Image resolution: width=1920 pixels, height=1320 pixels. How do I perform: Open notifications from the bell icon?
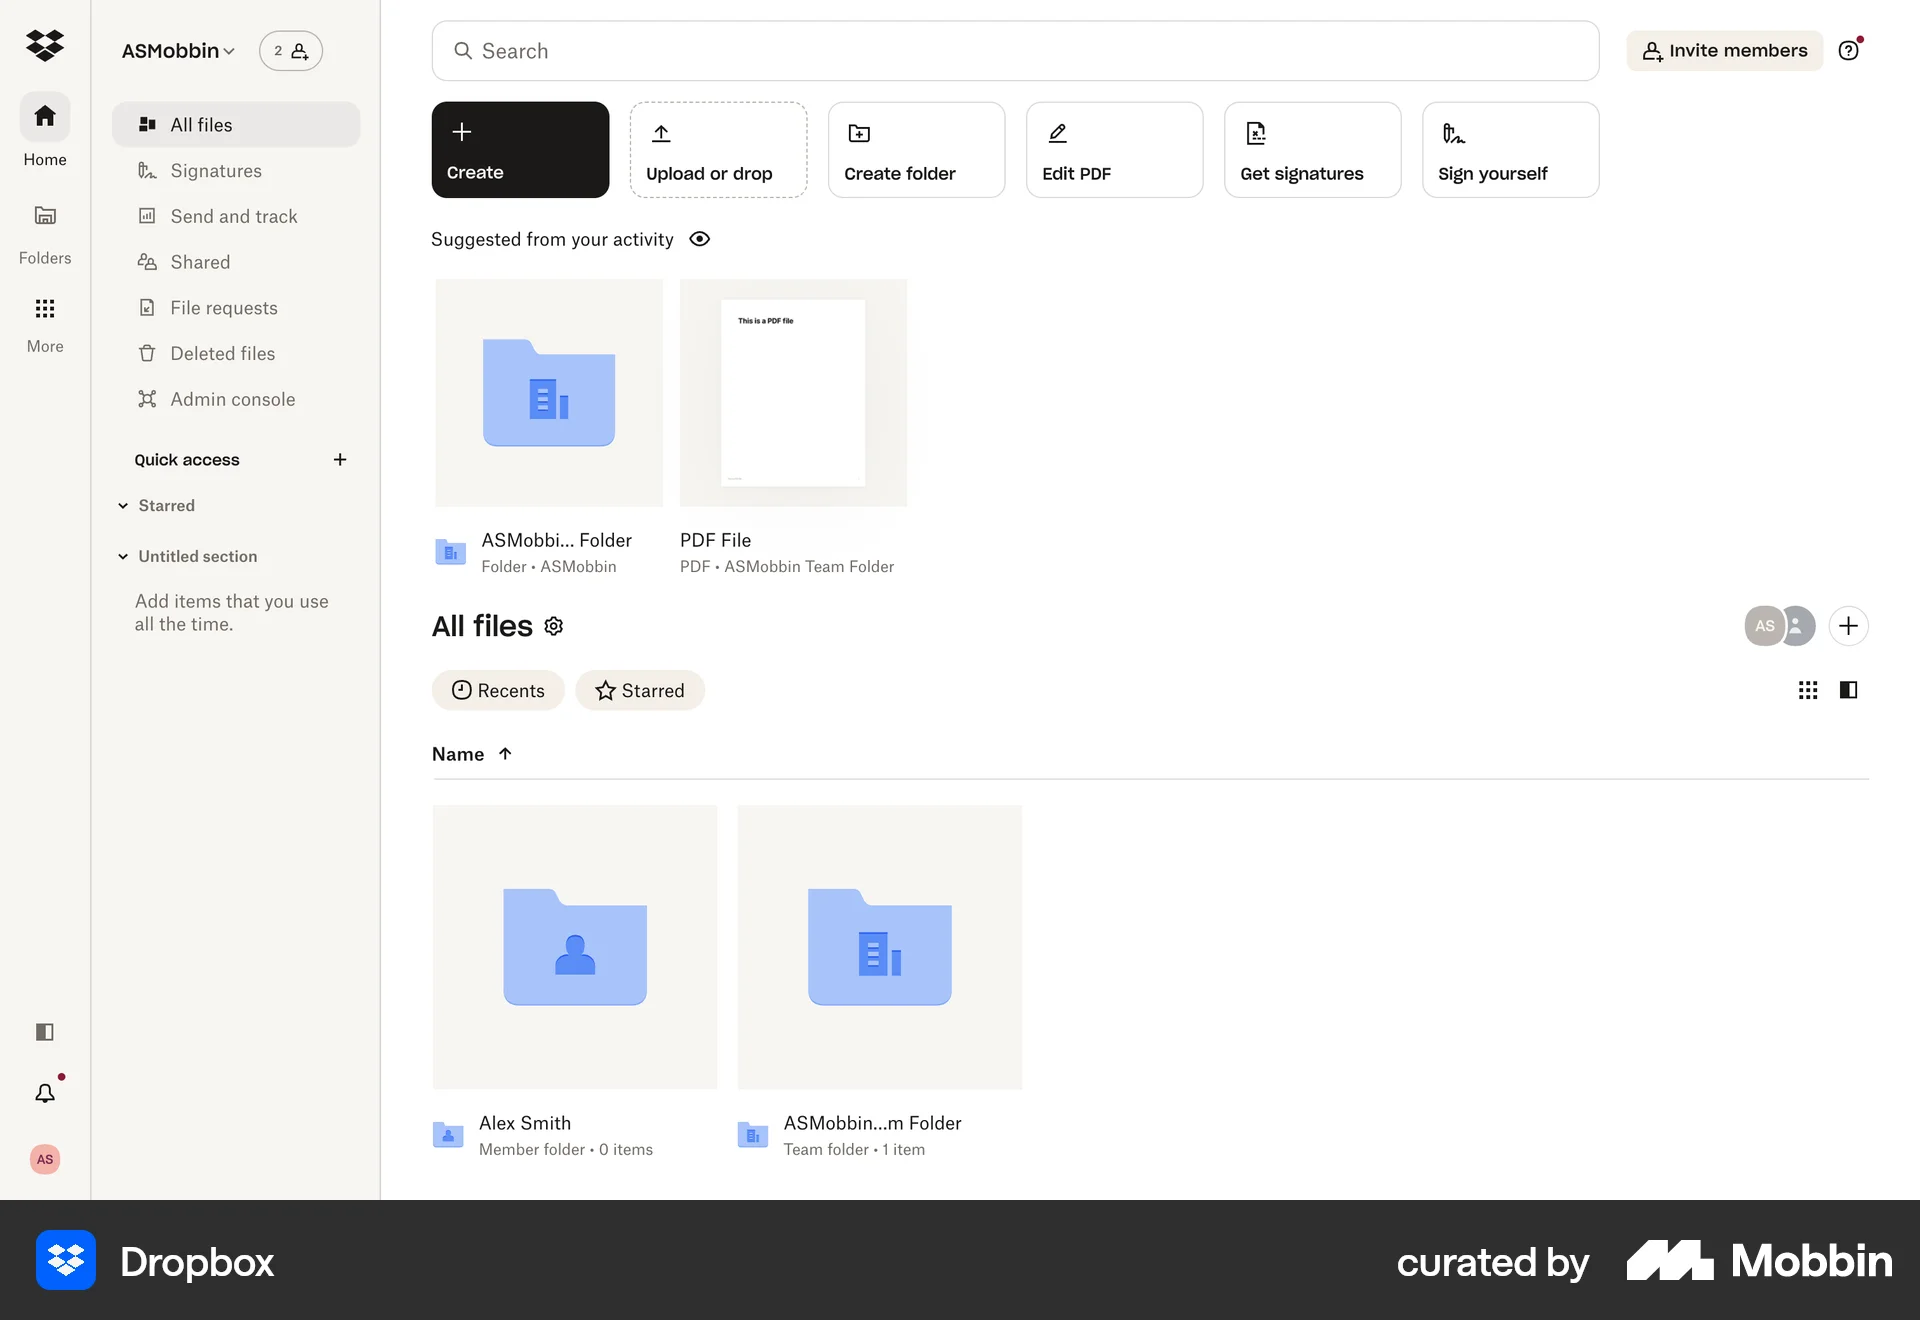[x=44, y=1093]
